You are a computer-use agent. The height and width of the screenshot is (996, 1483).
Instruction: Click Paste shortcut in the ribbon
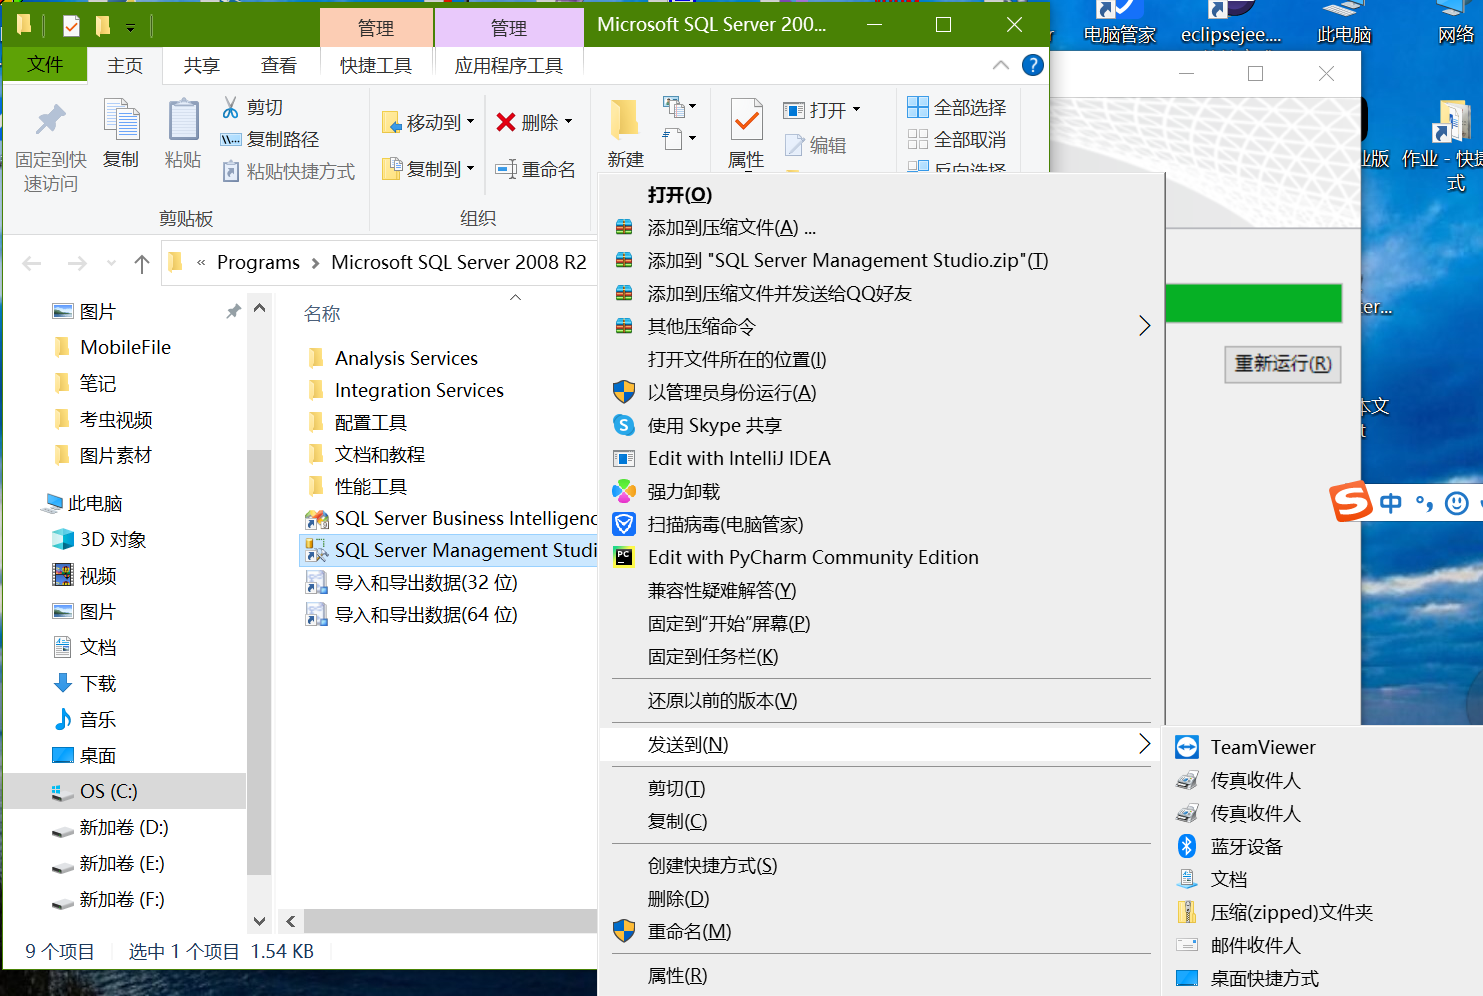pos(289,171)
